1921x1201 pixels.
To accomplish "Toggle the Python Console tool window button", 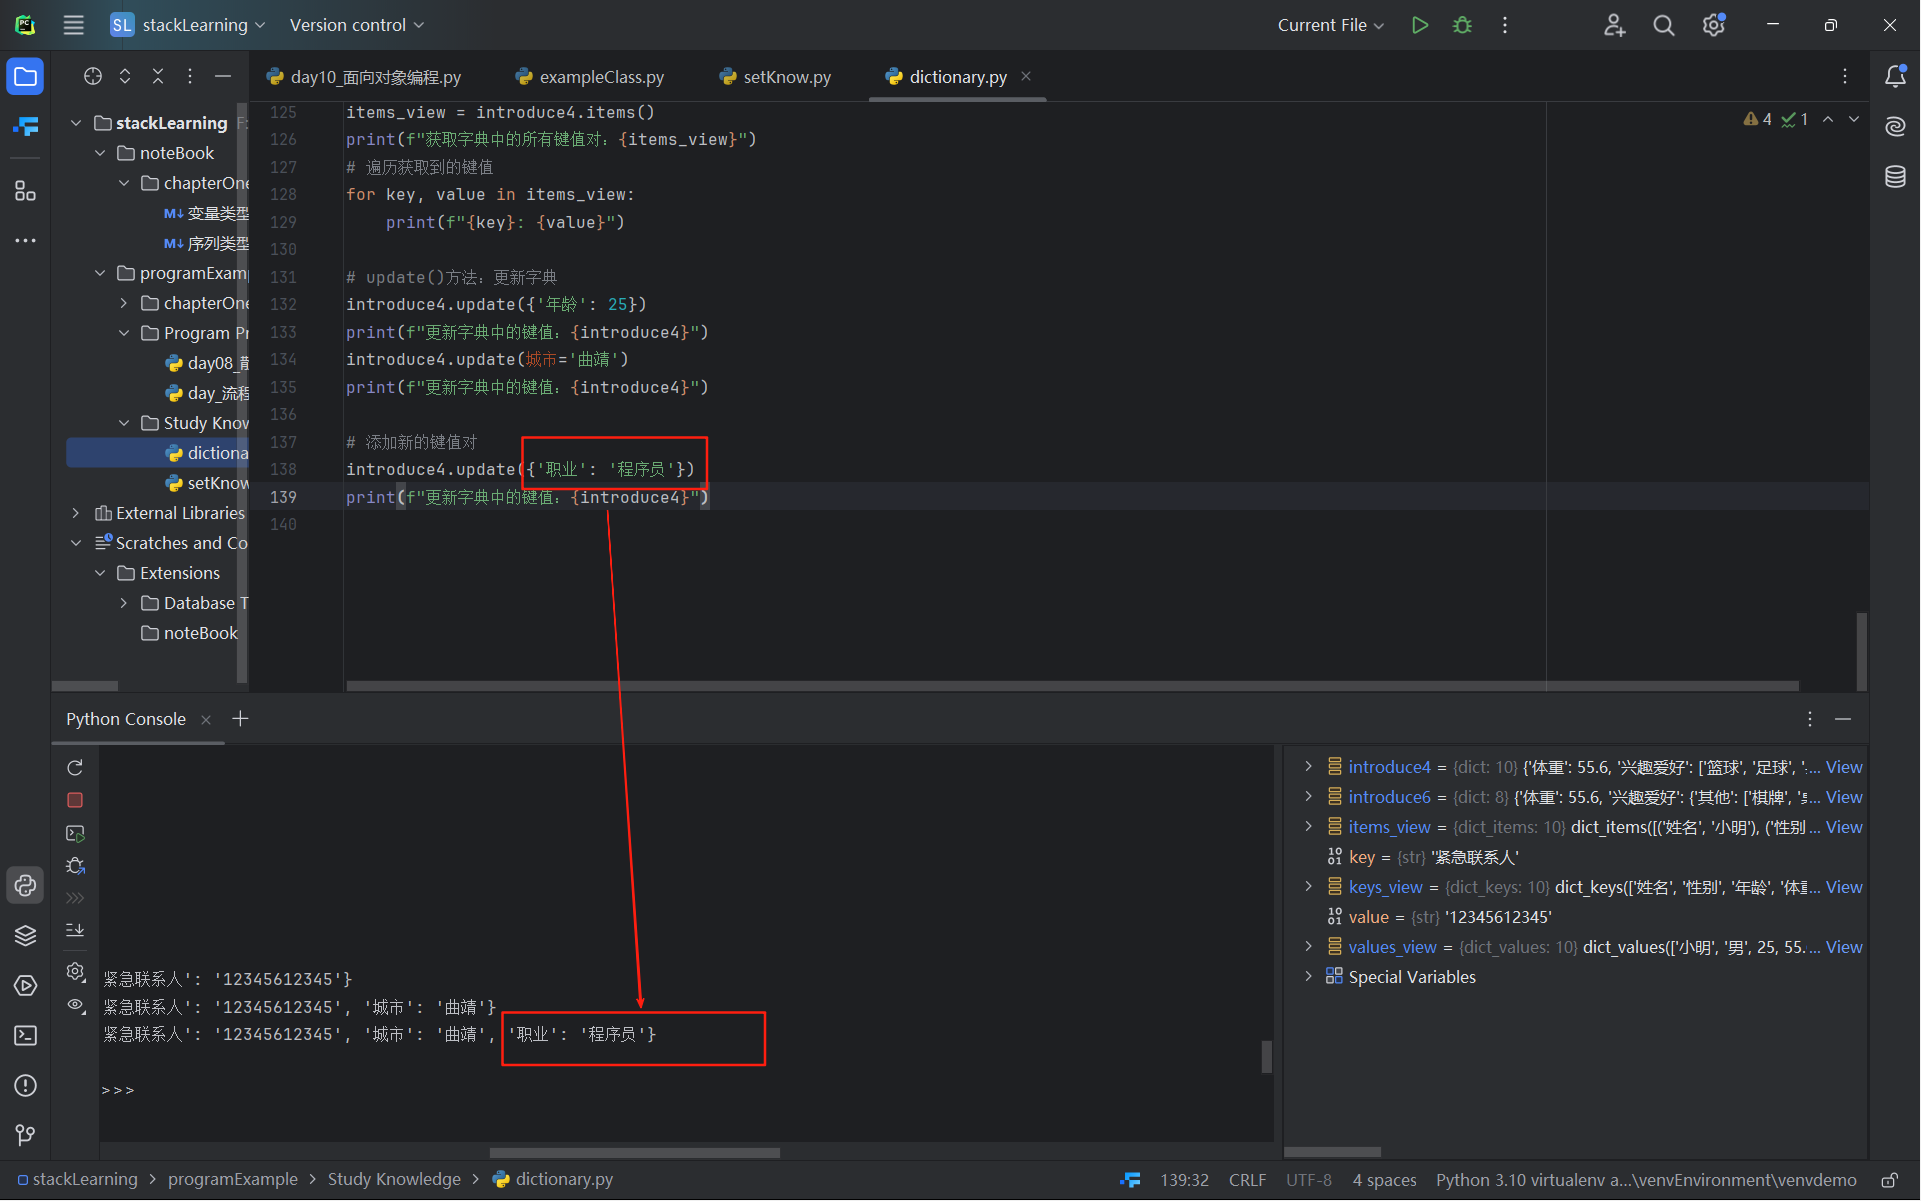I will click(25, 885).
